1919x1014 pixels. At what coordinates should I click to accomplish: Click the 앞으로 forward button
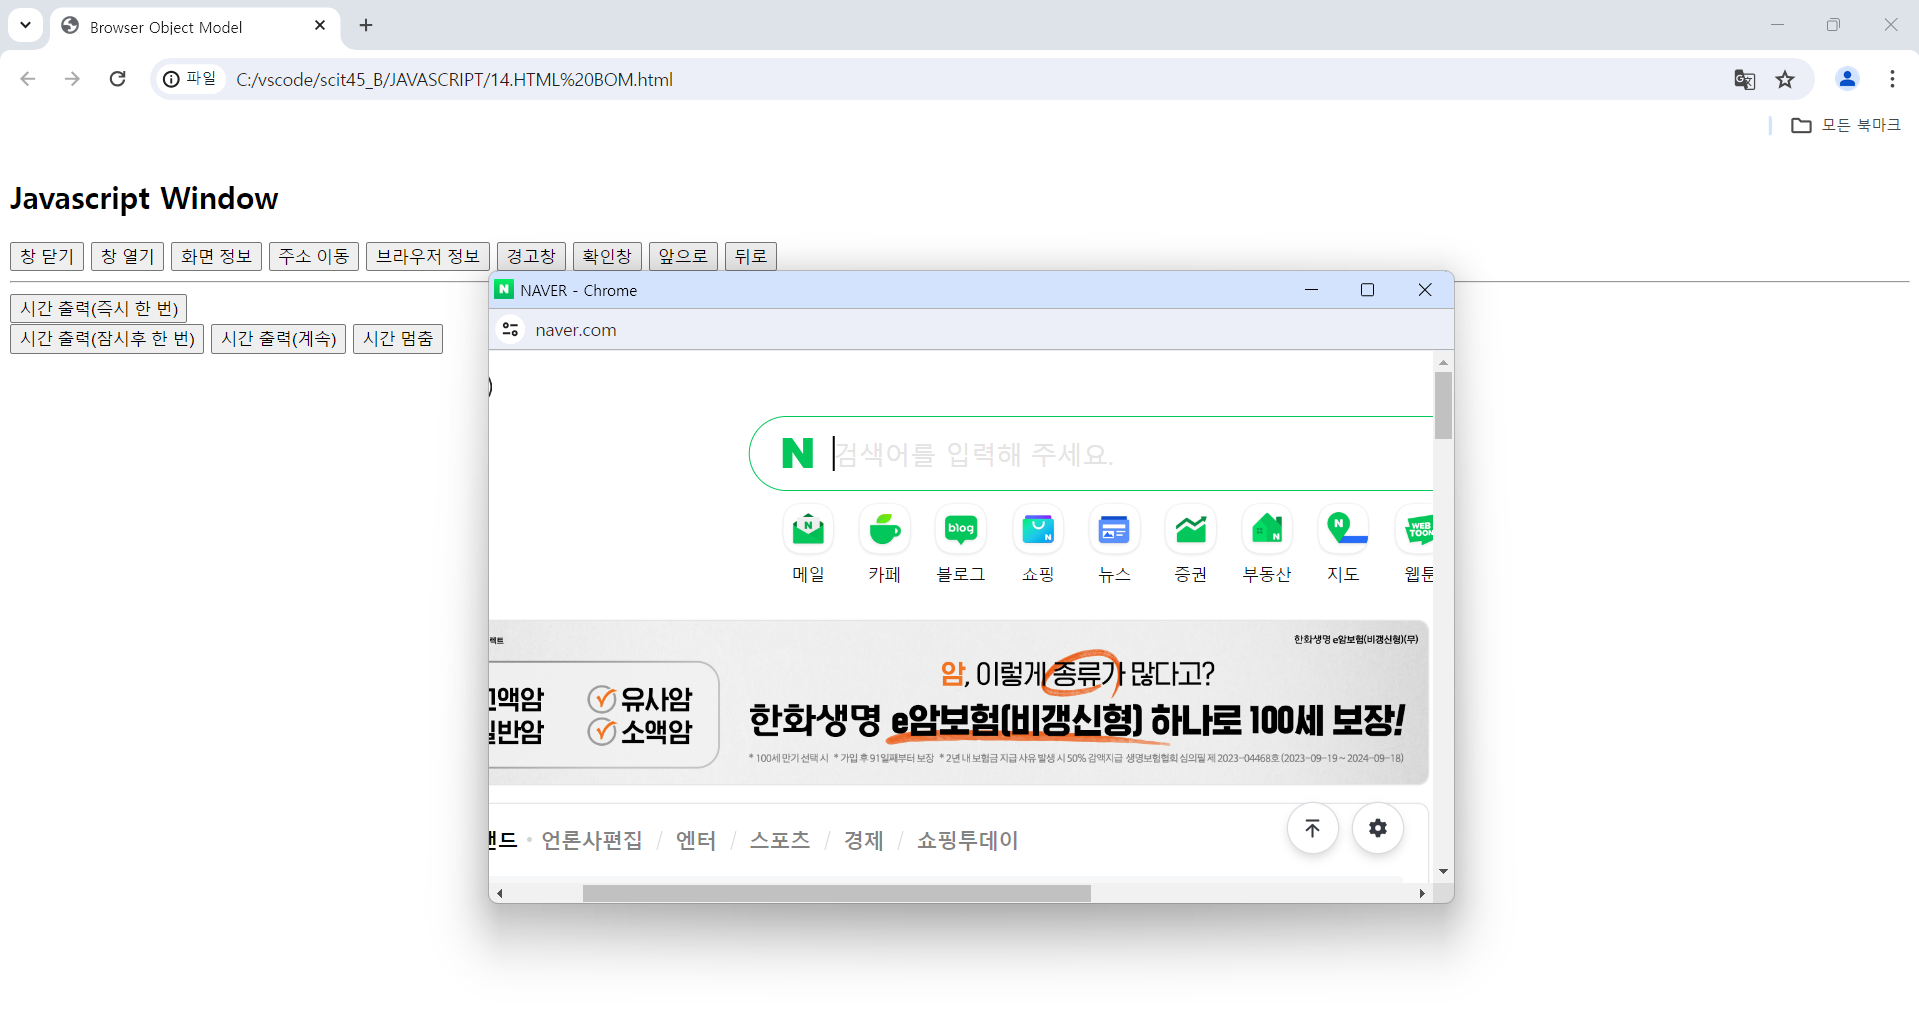click(683, 256)
